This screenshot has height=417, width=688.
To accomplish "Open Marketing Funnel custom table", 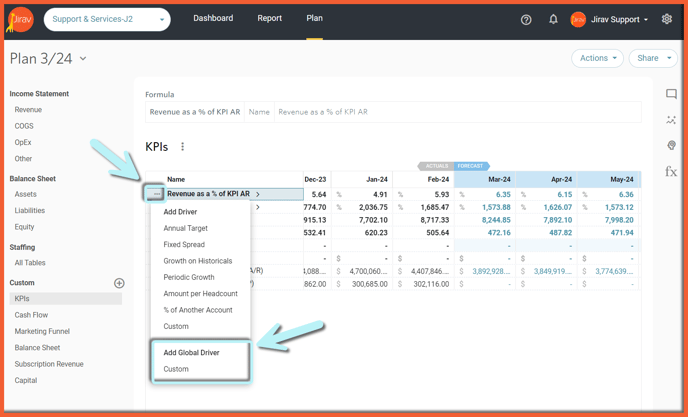I will 42,331.
